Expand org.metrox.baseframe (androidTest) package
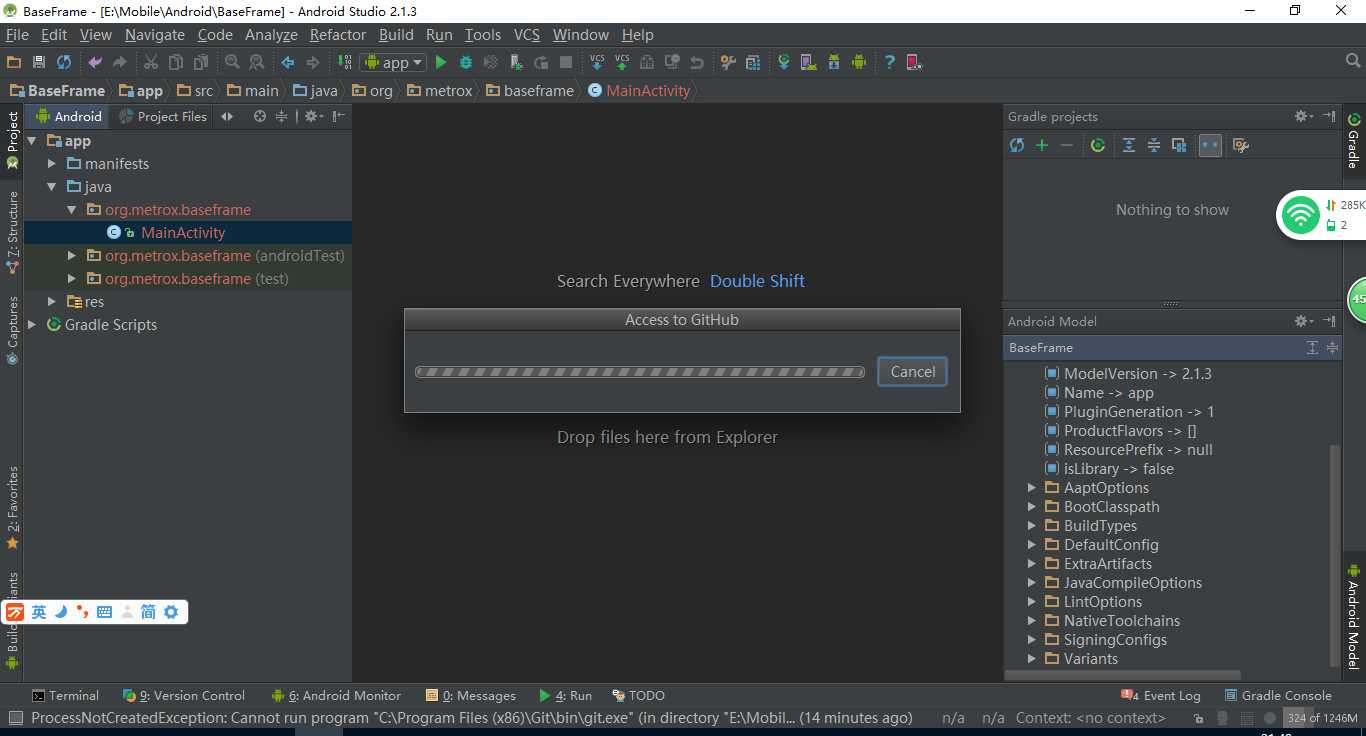1366x736 pixels. [72, 256]
